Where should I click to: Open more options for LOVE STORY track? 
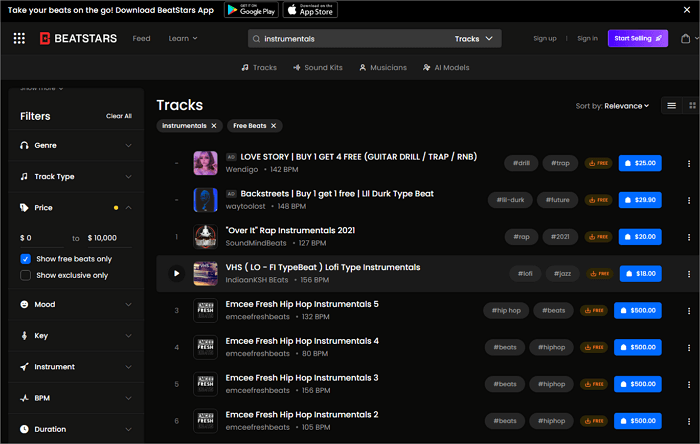click(x=688, y=163)
